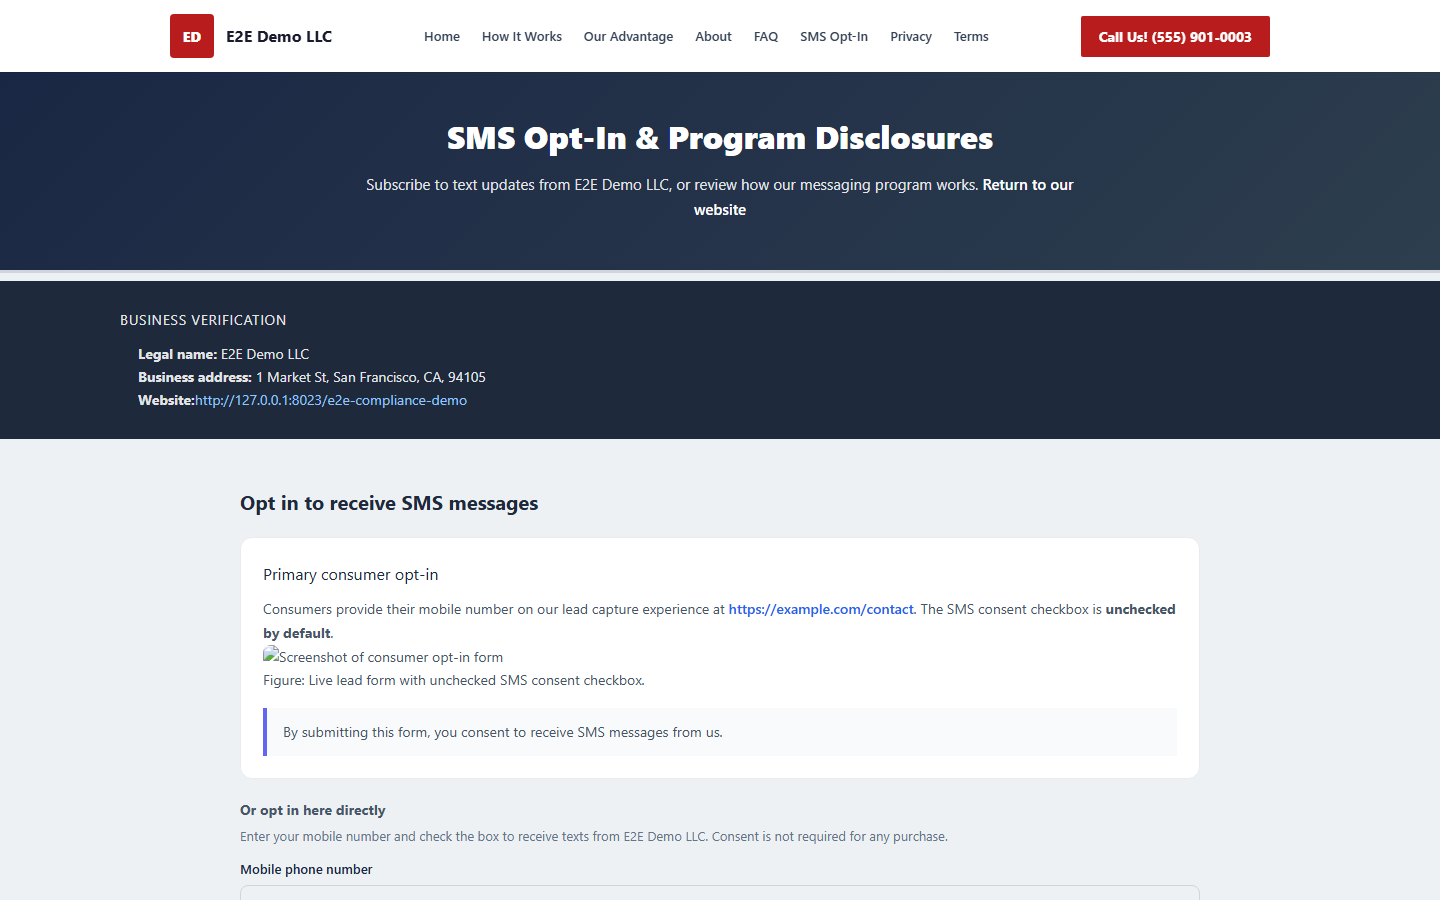Open the Privacy nav link

point(911,36)
